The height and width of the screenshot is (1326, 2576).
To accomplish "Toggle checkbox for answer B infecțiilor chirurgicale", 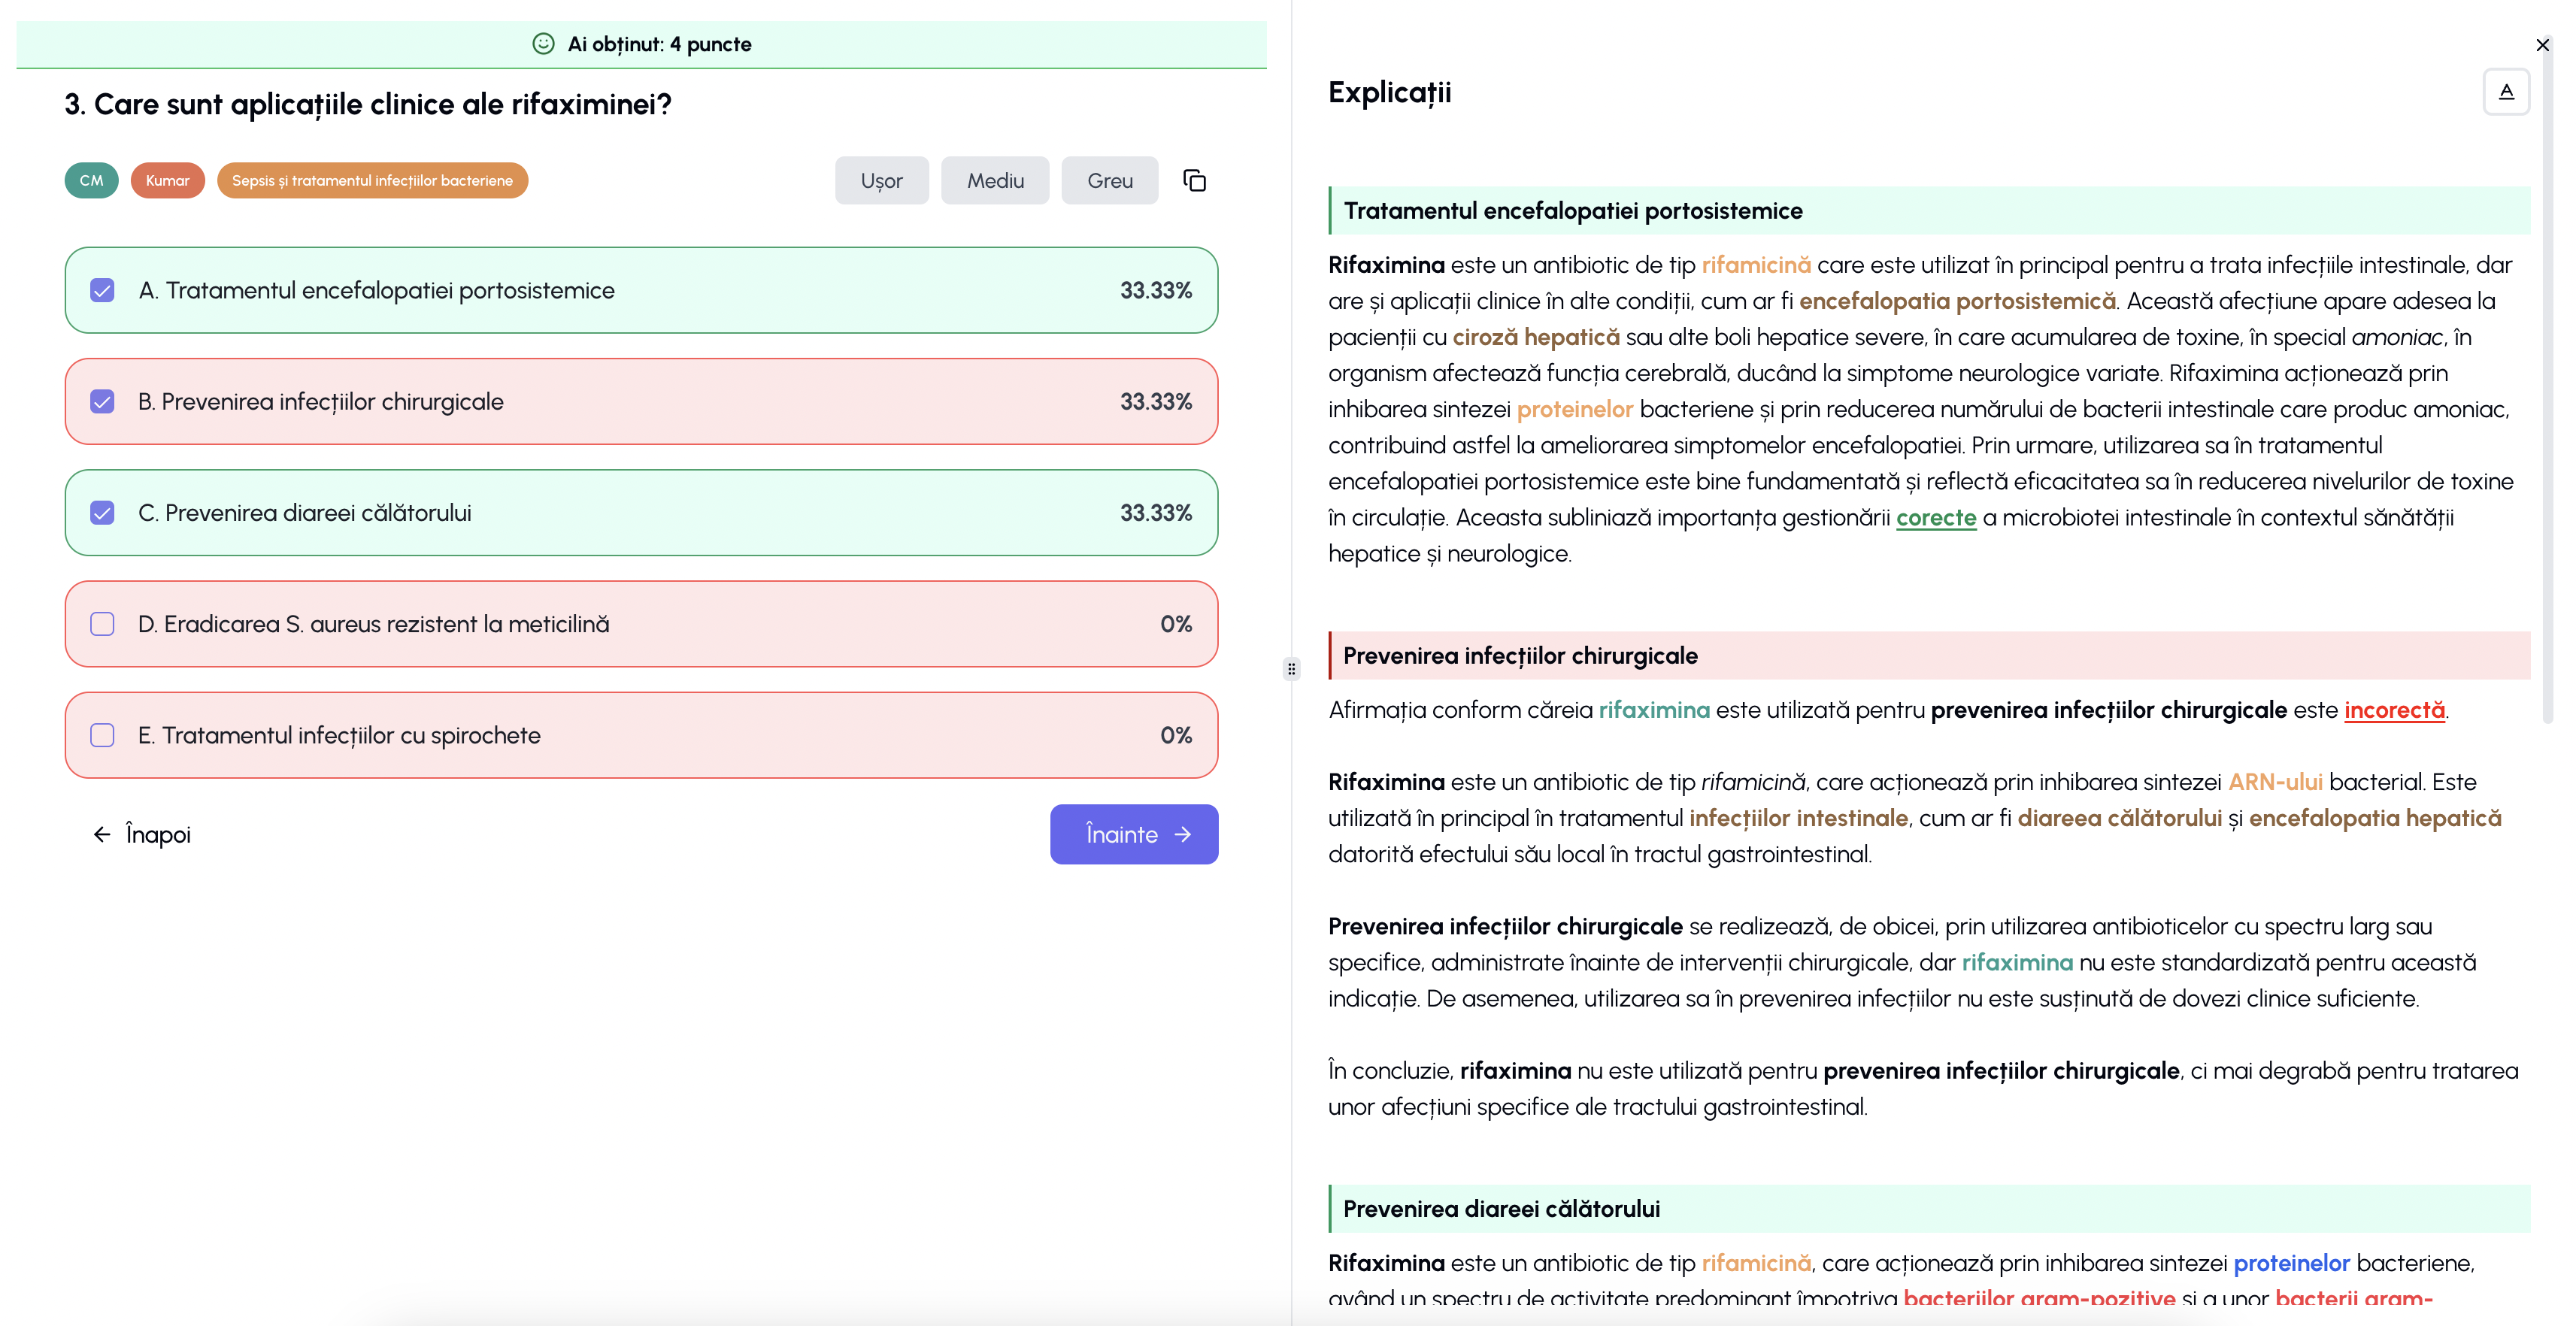I will pyautogui.click(x=102, y=402).
